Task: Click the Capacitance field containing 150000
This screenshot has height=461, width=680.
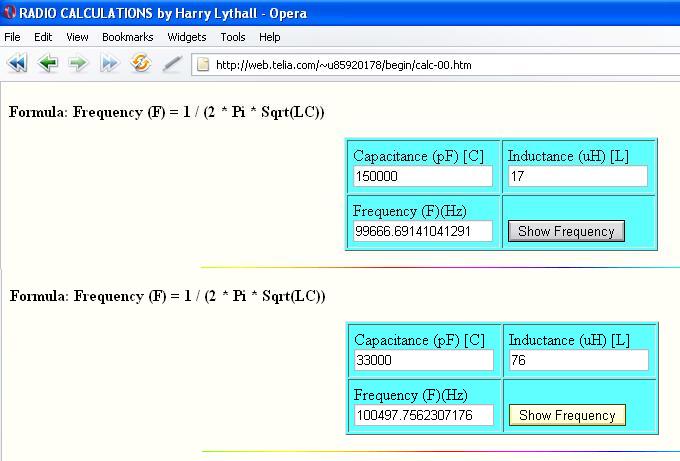Action: (423, 176)
